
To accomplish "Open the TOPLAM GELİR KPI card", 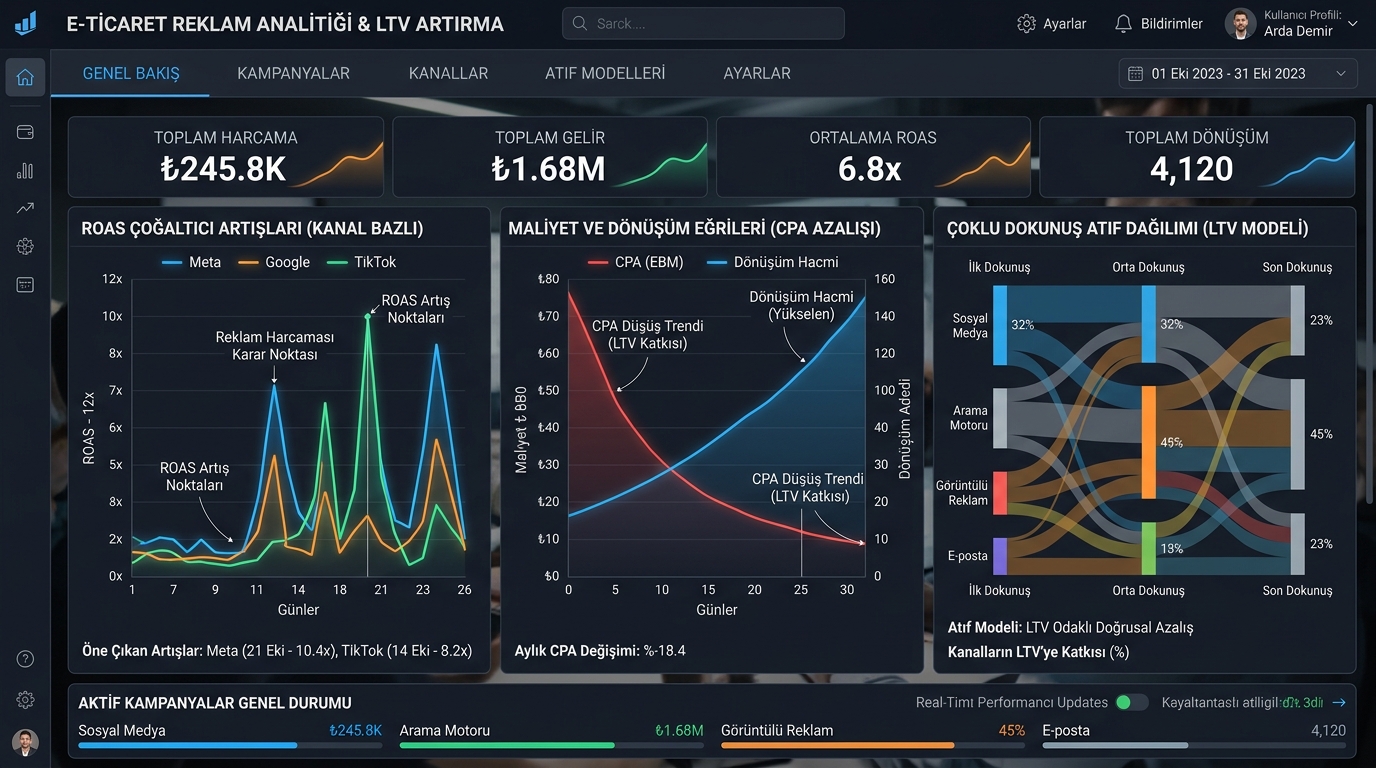I will [x=549, y=157].
